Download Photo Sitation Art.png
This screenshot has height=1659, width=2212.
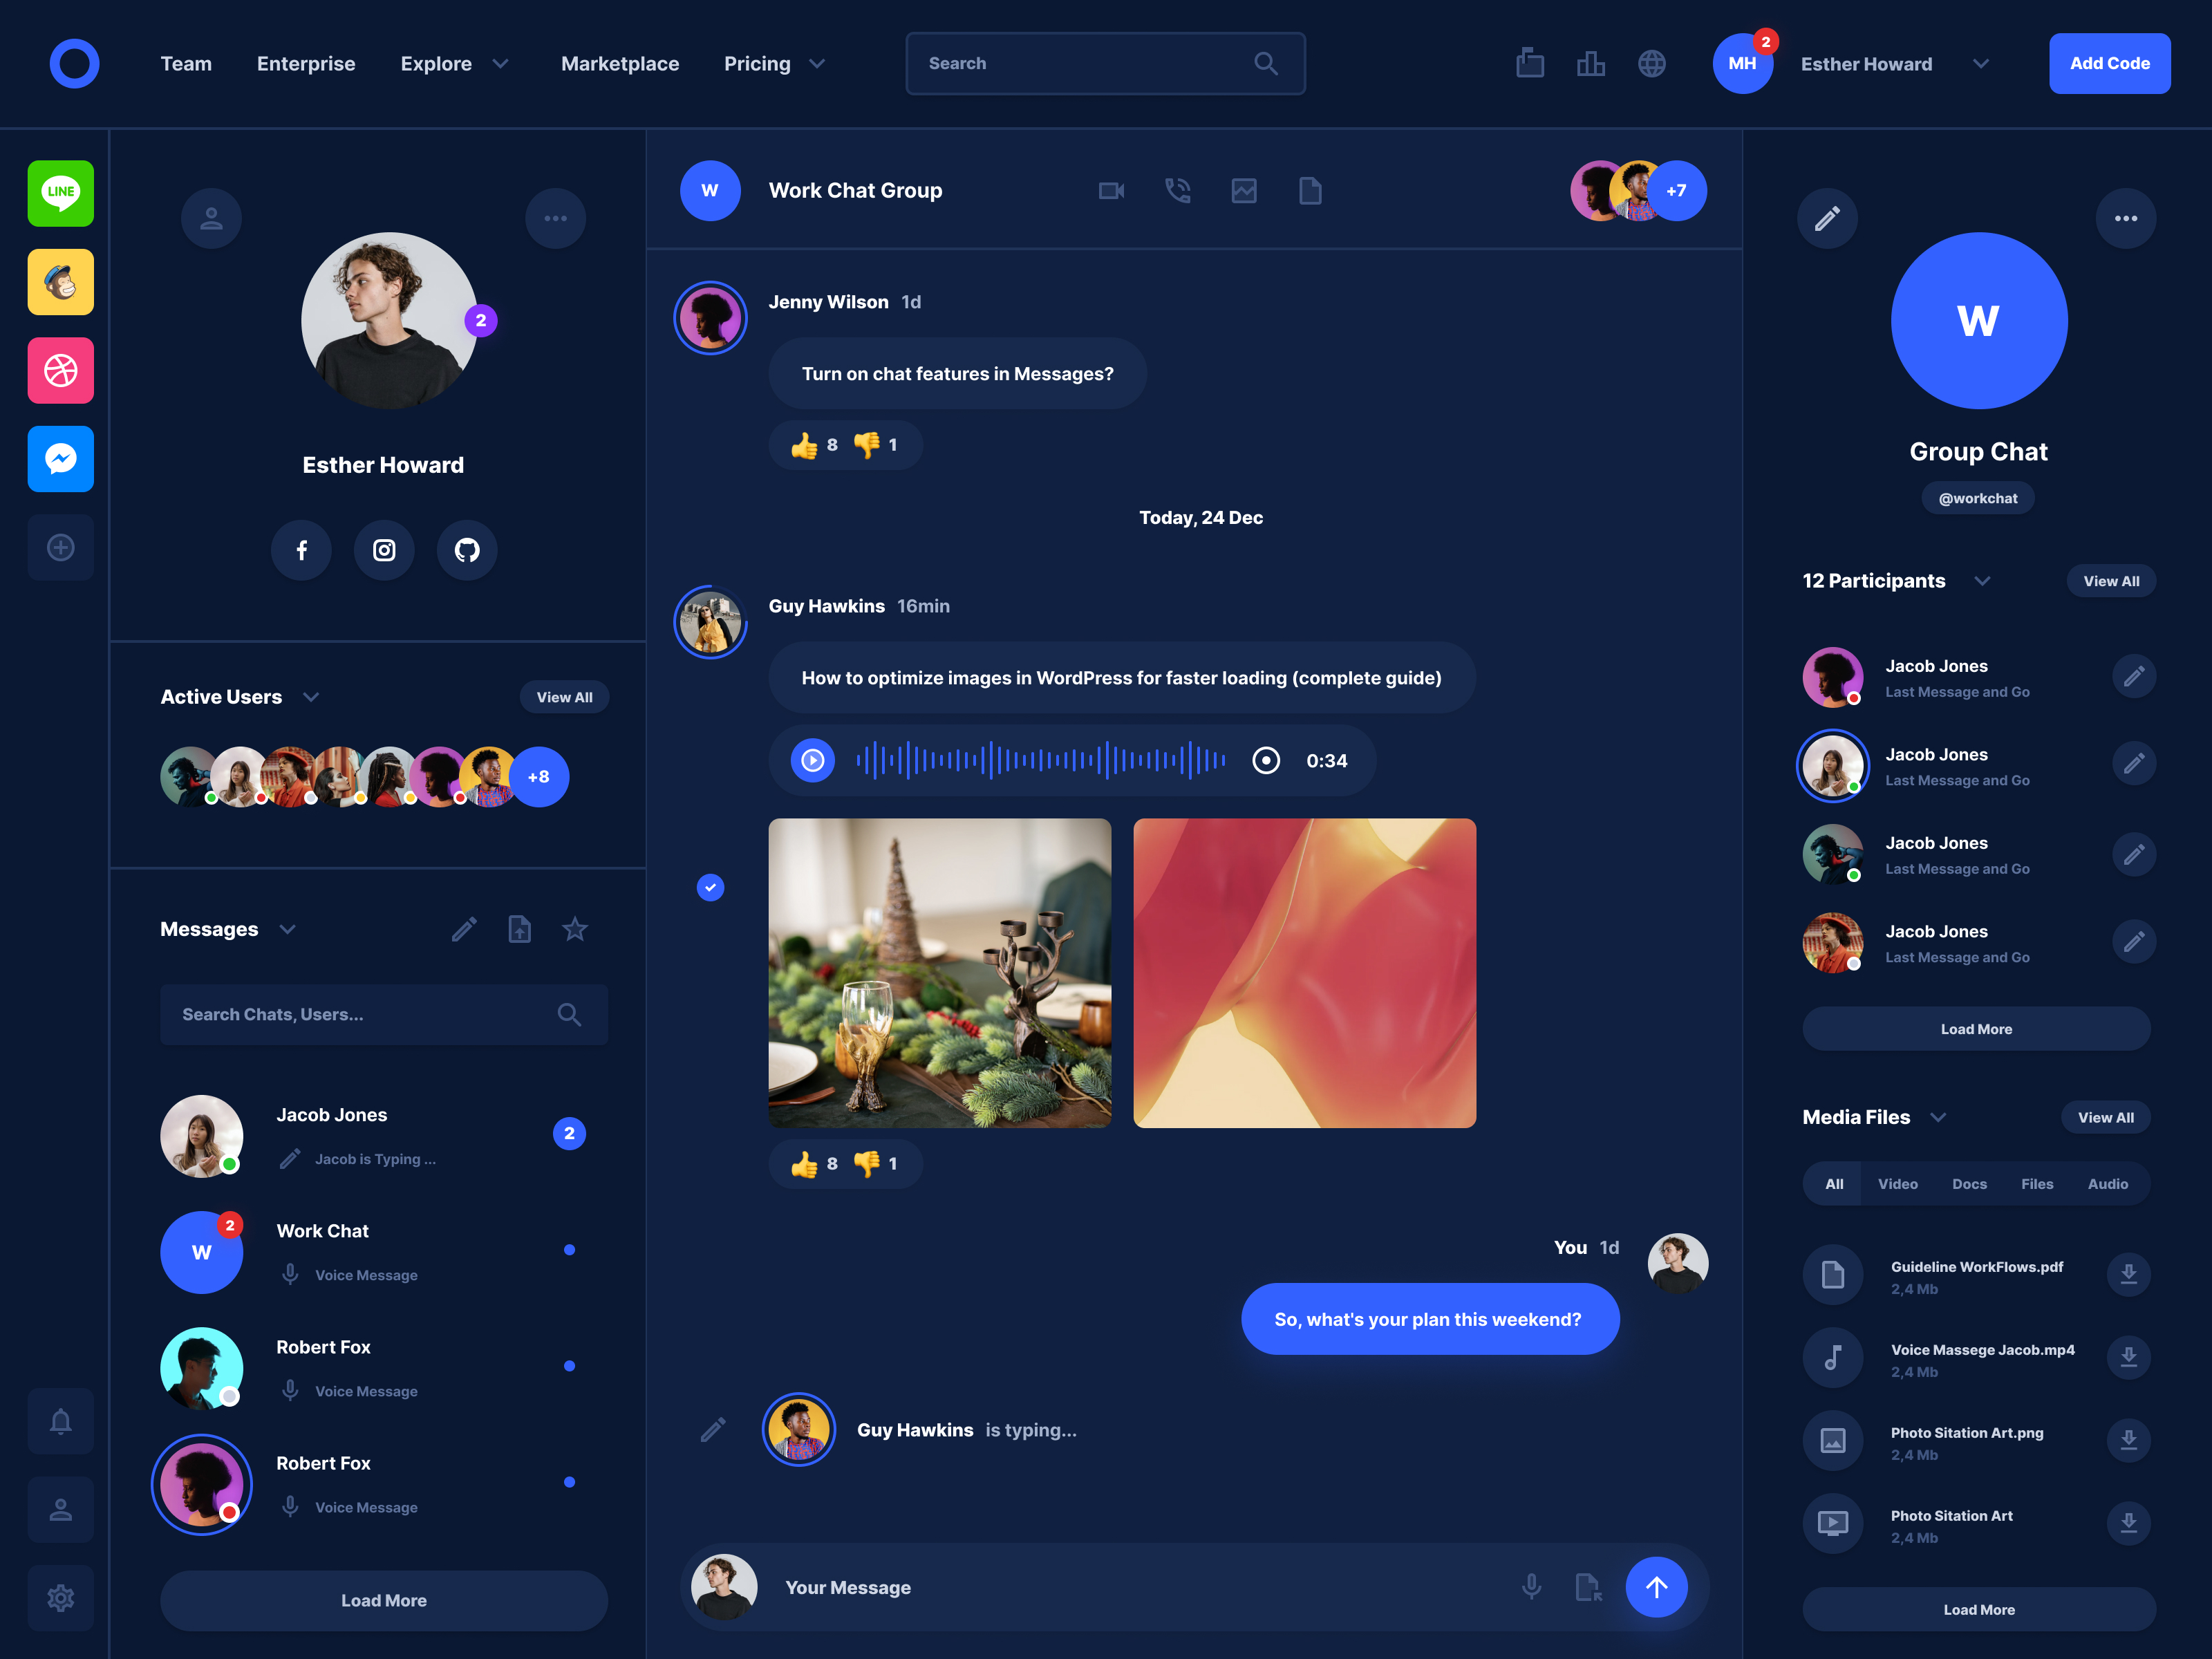(2128, 1440)
